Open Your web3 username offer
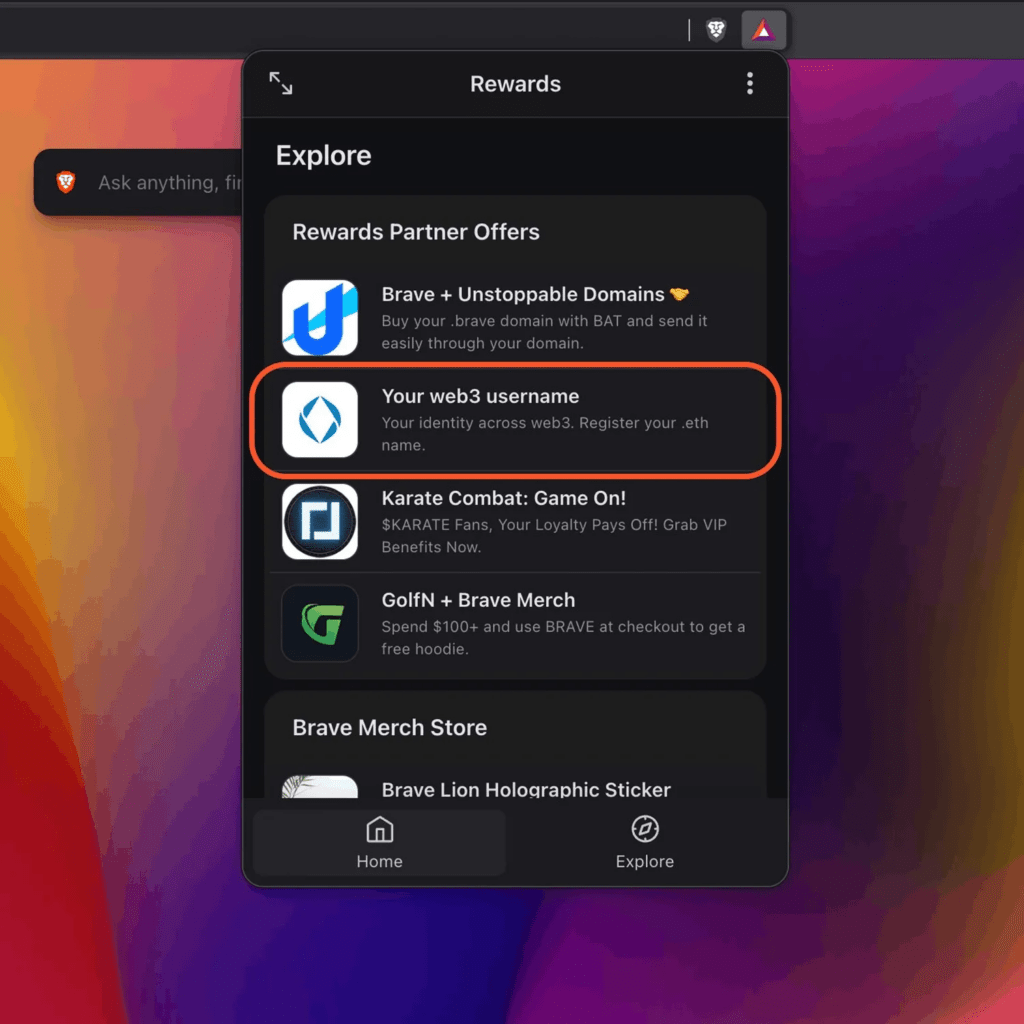 click(x=515, y=420)
